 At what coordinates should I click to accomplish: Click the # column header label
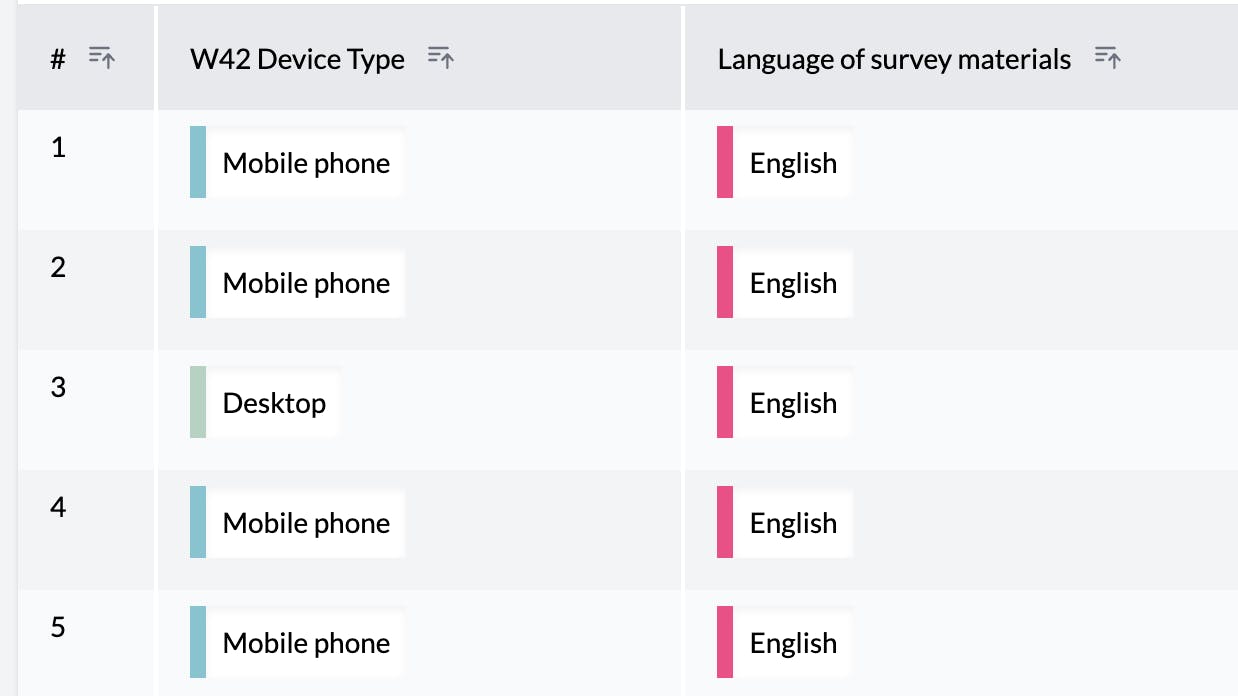tap(56, 58)
